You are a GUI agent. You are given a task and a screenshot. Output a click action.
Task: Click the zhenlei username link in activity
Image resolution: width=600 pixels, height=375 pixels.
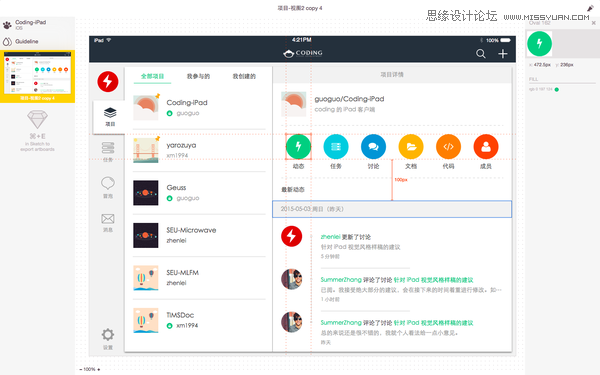pos(330,237)
